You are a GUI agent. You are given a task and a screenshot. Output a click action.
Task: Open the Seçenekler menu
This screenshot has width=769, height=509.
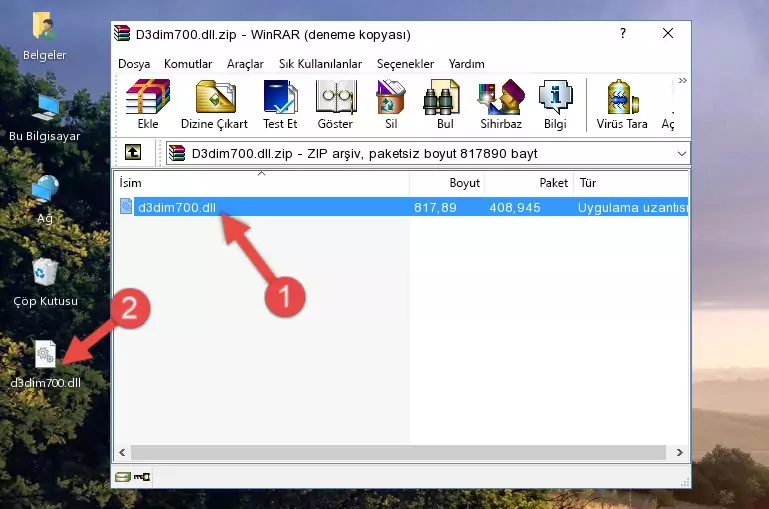pos(405,64)
